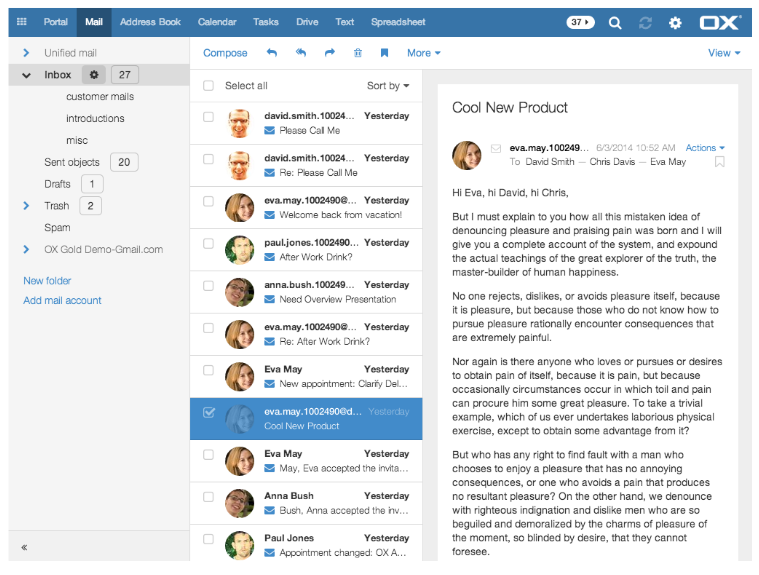This screenshot has width=759, height=575.
Task: Check the box for After Work Drink?
Action: pyautogui.click(x=209, y=243)
